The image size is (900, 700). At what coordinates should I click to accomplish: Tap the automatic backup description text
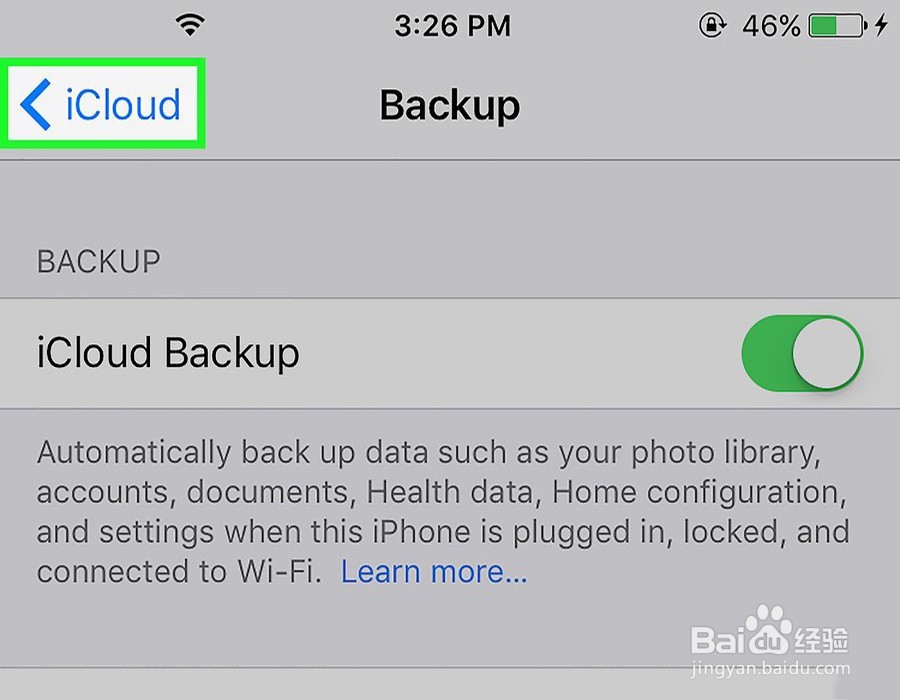coord(443,512)
